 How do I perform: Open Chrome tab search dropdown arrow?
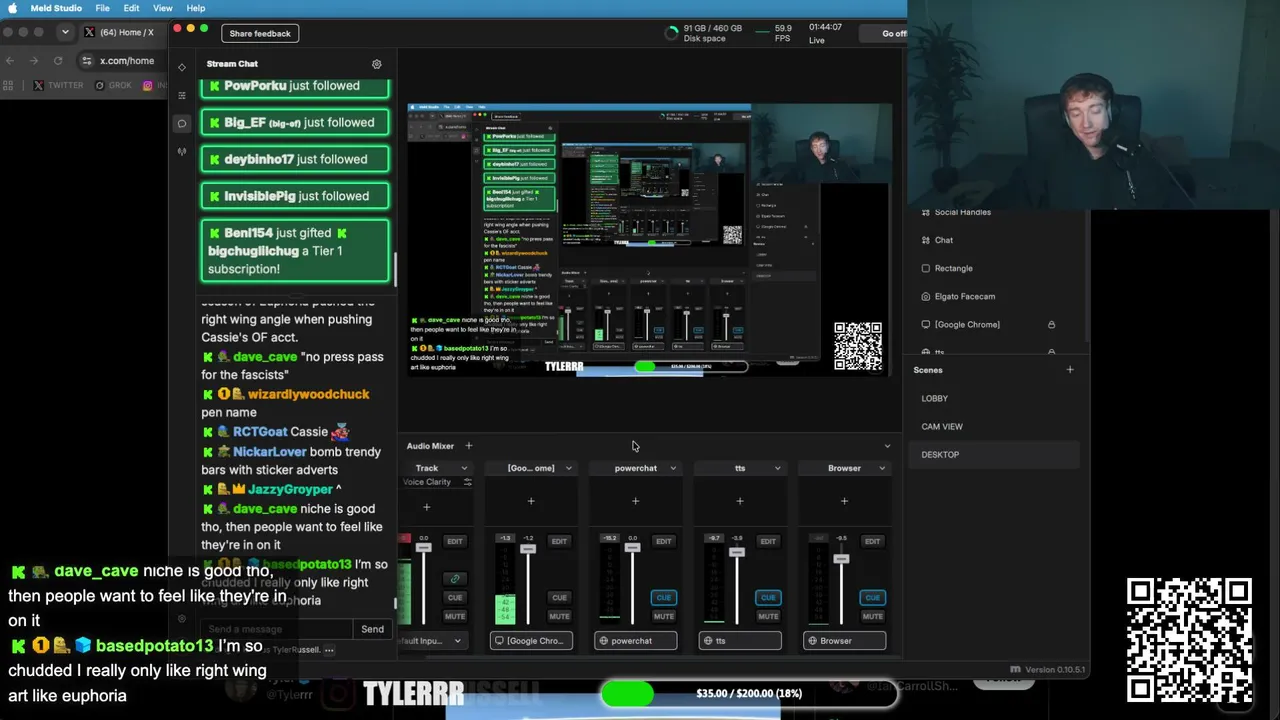[x=65, y=32]
